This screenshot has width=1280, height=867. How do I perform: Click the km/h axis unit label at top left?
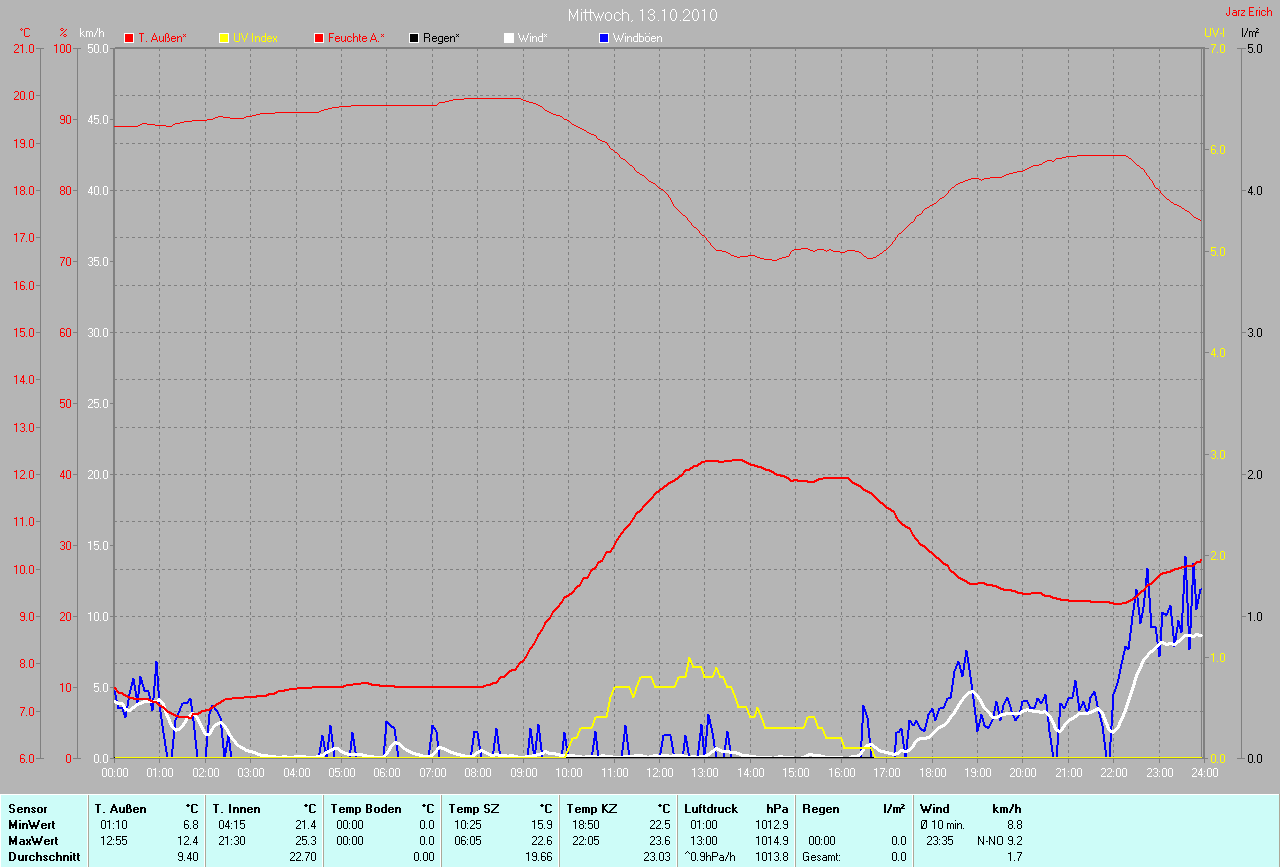pyautogui.click(x=87, y=33)
